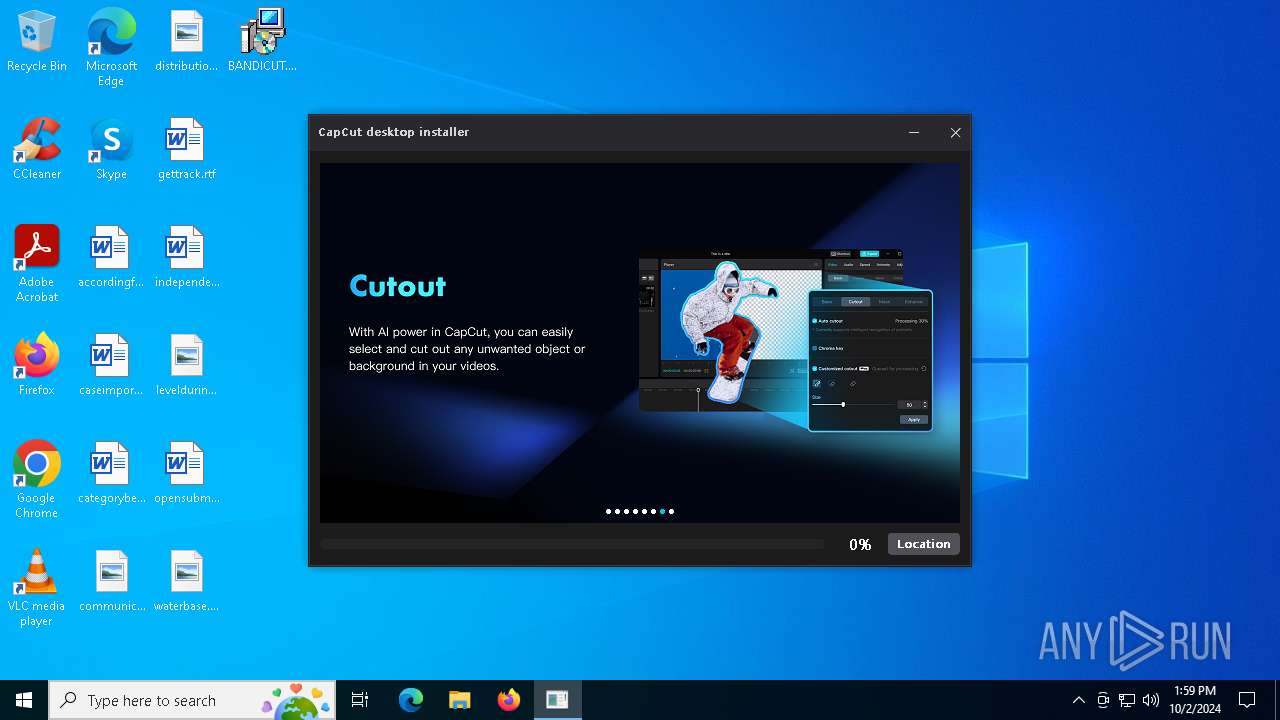Open the Firefox desktop shortcut
This screenshot has height=720, width=1280.
[x=37, y=365]
